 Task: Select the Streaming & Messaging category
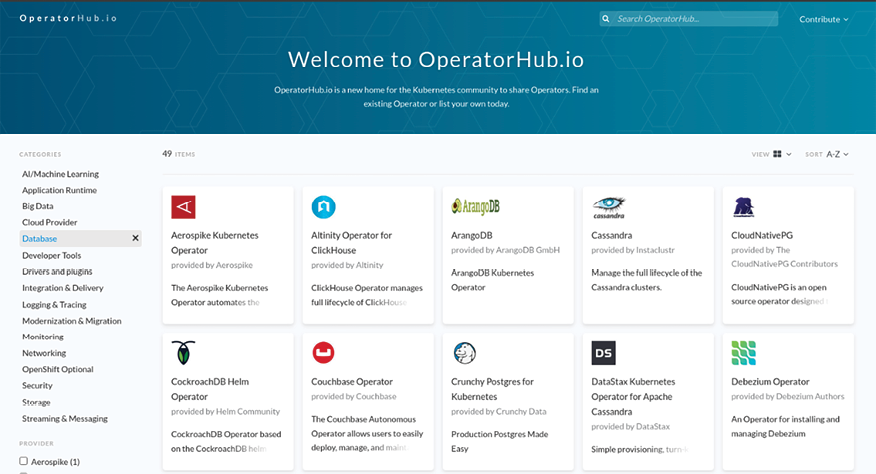point(65,419)
